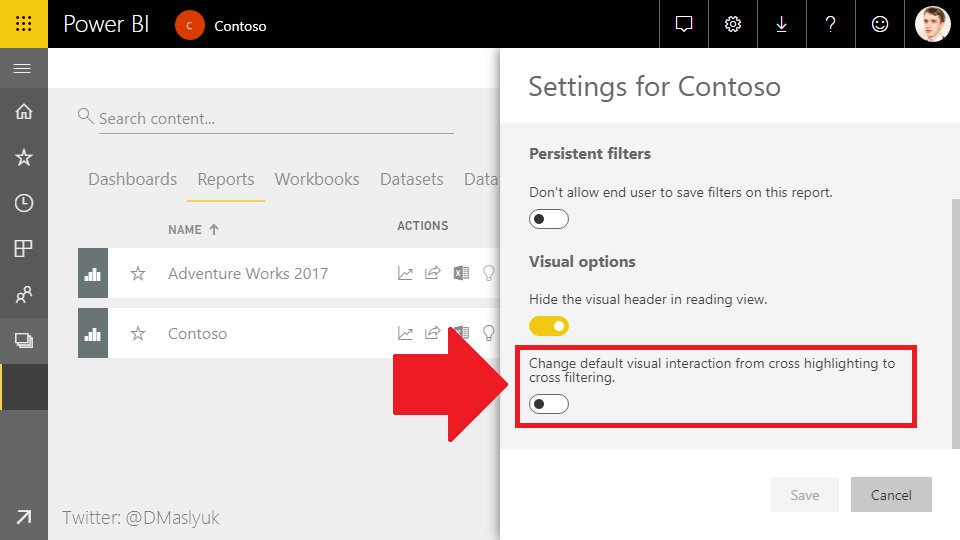The image size is (960, 540).
Task: Toggle the Persistent filters switch
Action: click(549, 219)
